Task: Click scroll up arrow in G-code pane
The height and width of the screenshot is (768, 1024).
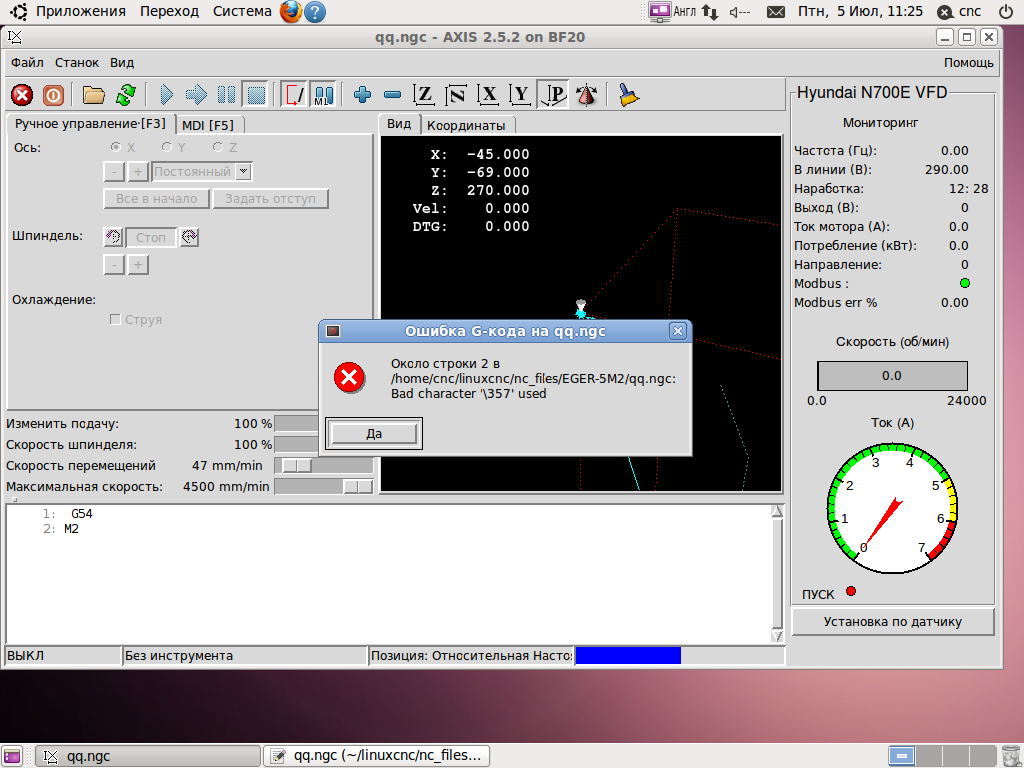Action: [776, 511]
